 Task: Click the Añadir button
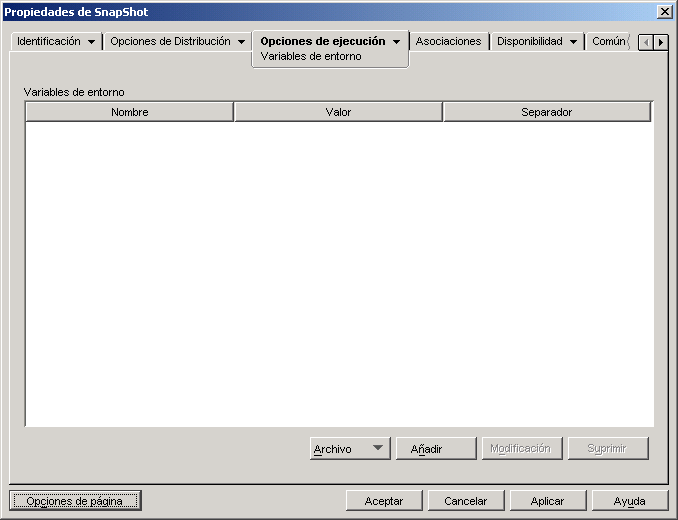click(436, 449)
